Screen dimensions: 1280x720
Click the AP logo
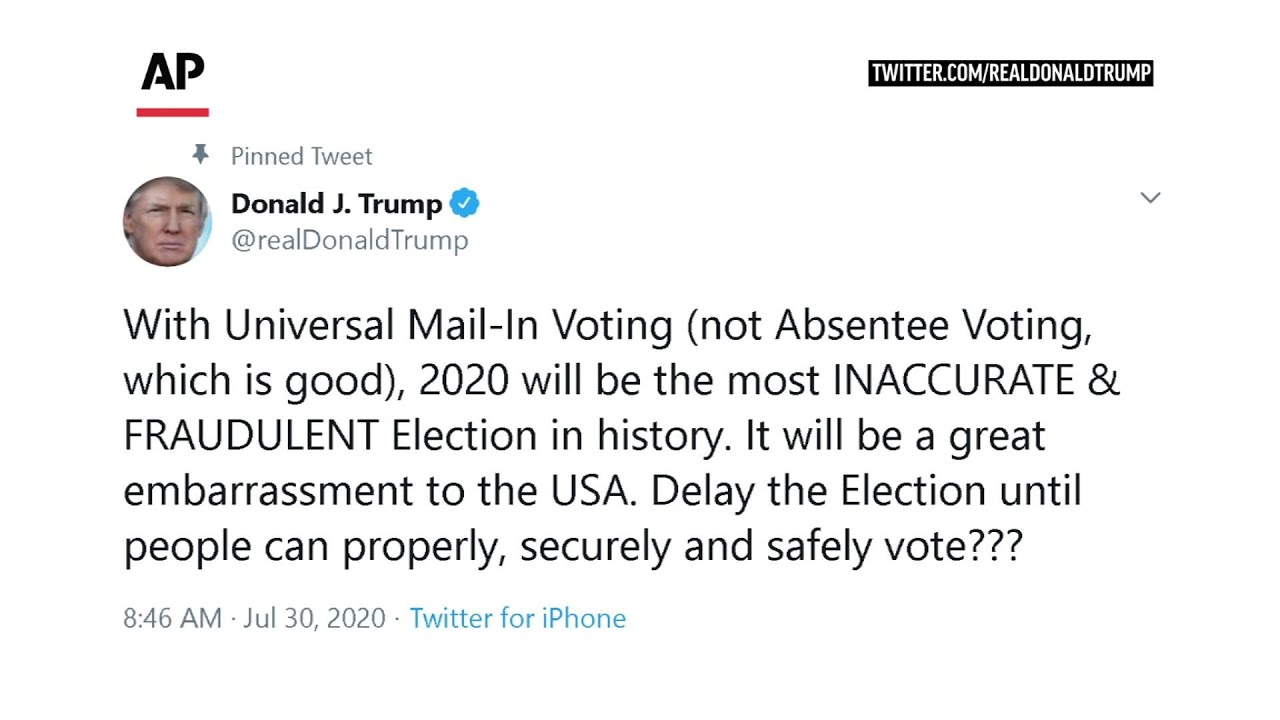[172, 72]
